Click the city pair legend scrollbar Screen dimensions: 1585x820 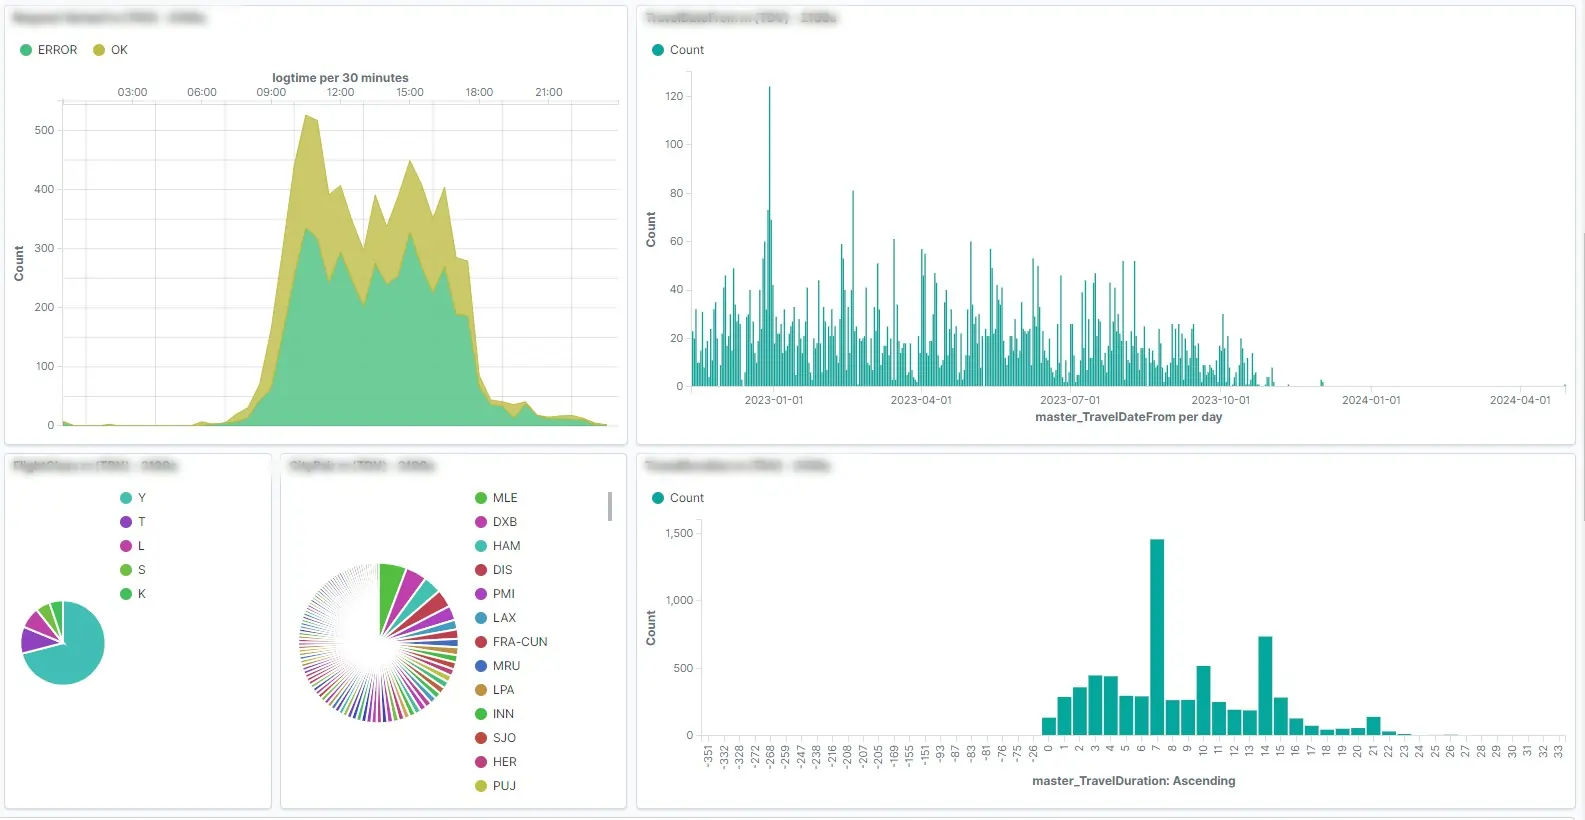pos(610,506)
